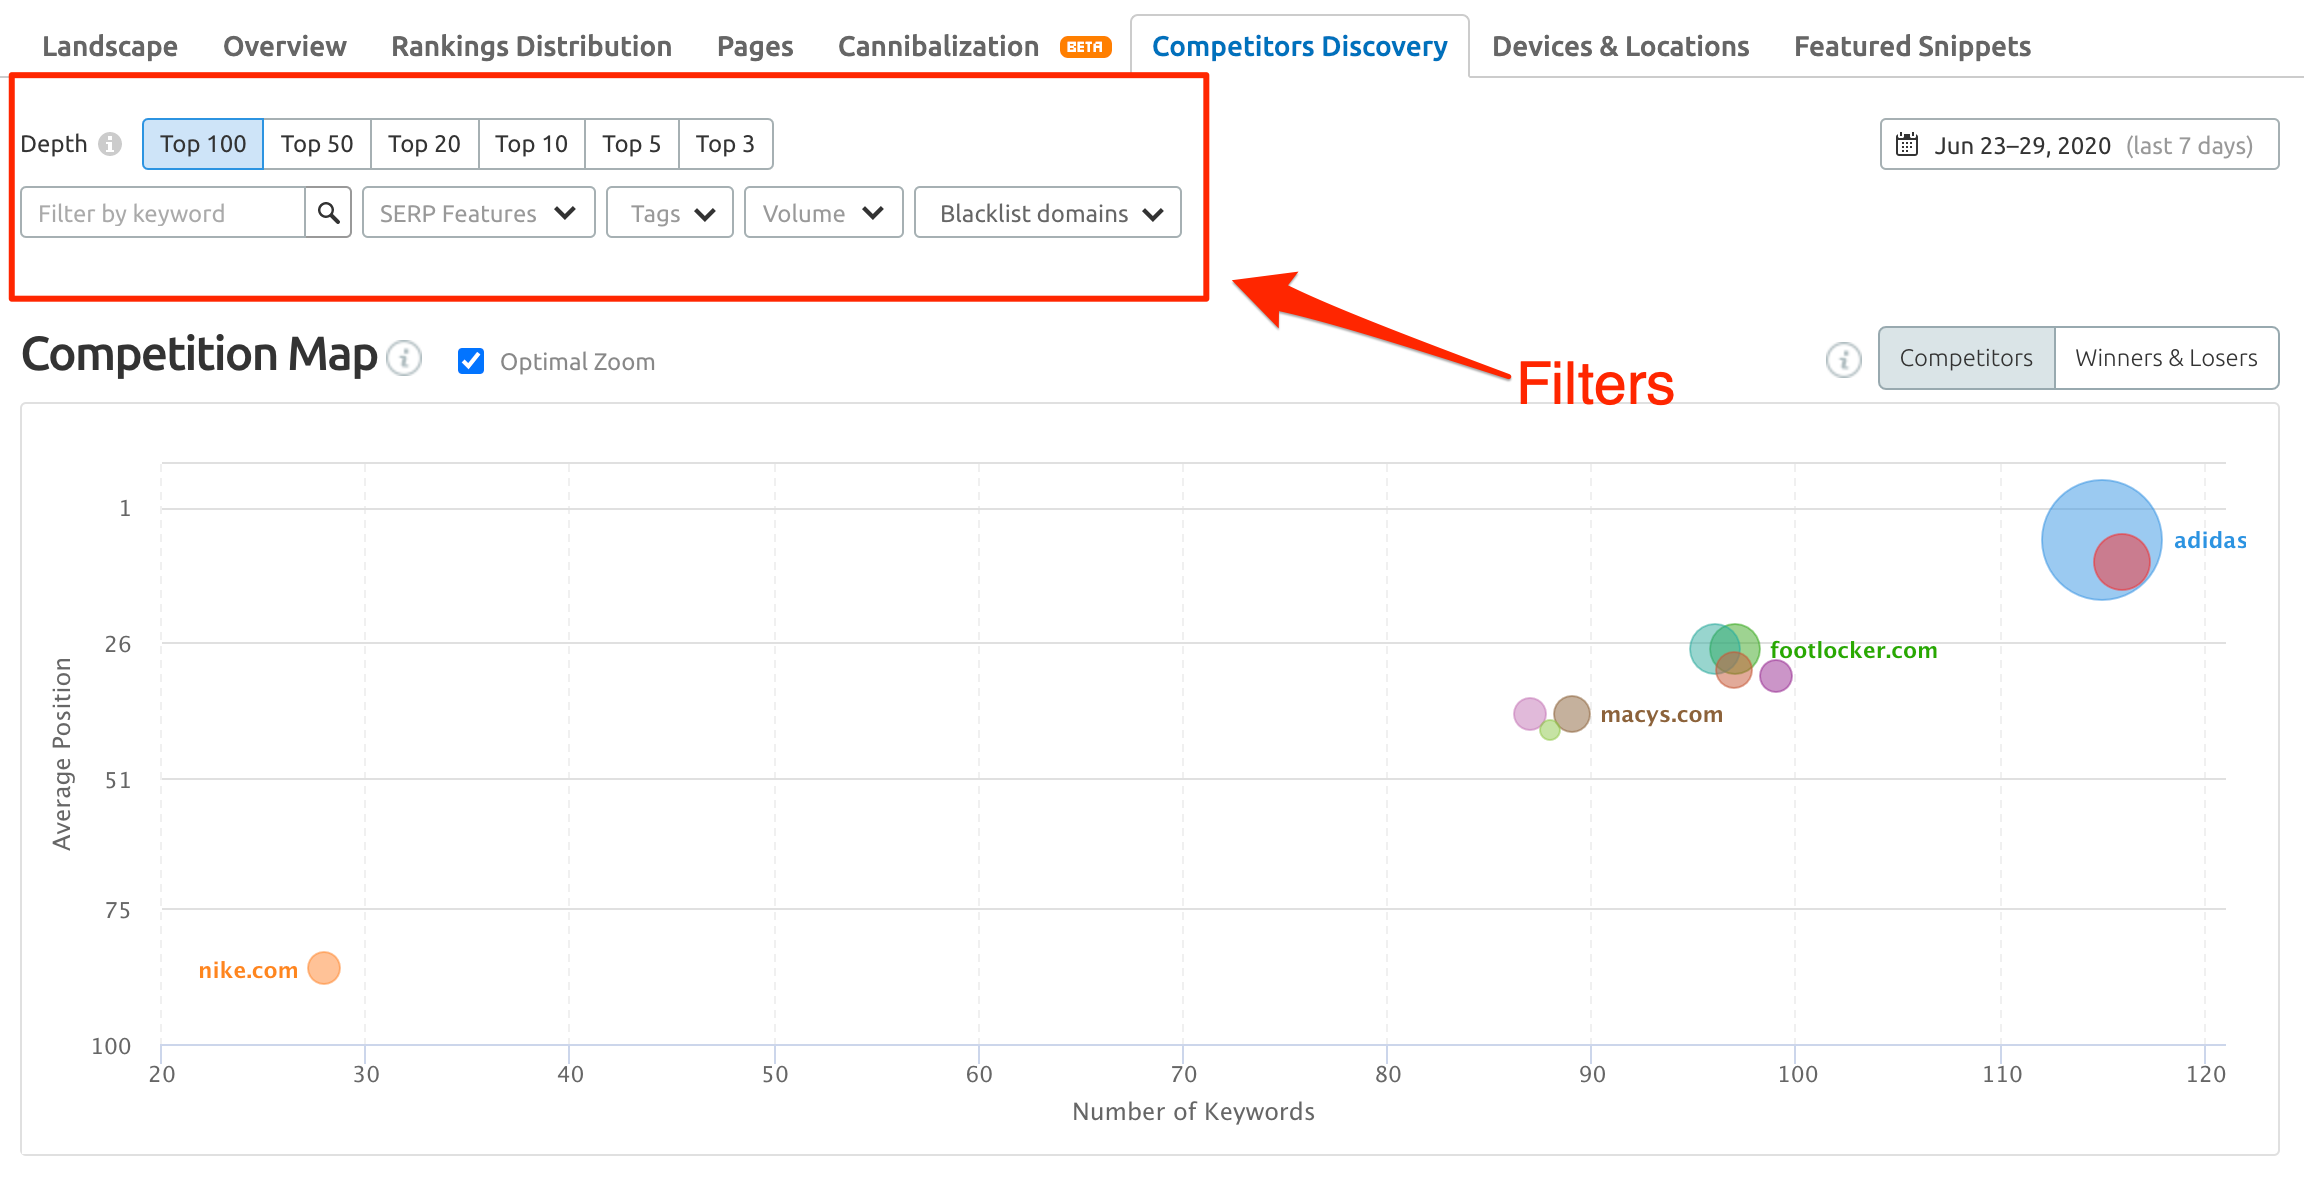This screenshot has width=2304, height=1200.
Task: Click the pink bubble left of macys.com
Action: 1529,713
